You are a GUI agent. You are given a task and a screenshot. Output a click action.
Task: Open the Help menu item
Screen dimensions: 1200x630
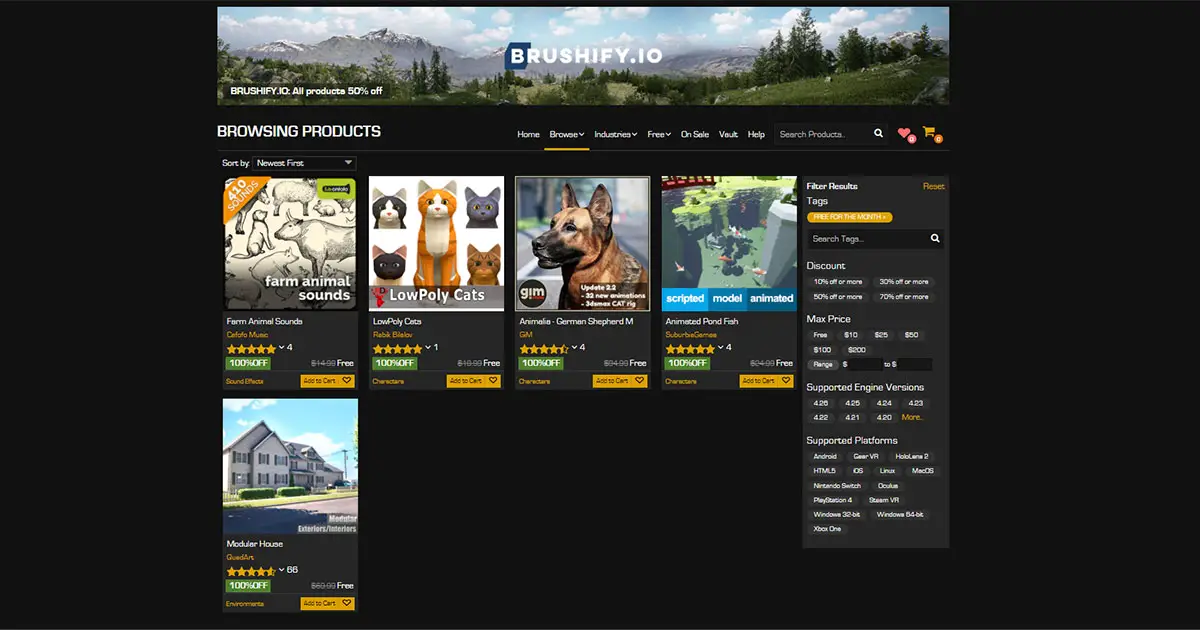[x=756, y=134]
